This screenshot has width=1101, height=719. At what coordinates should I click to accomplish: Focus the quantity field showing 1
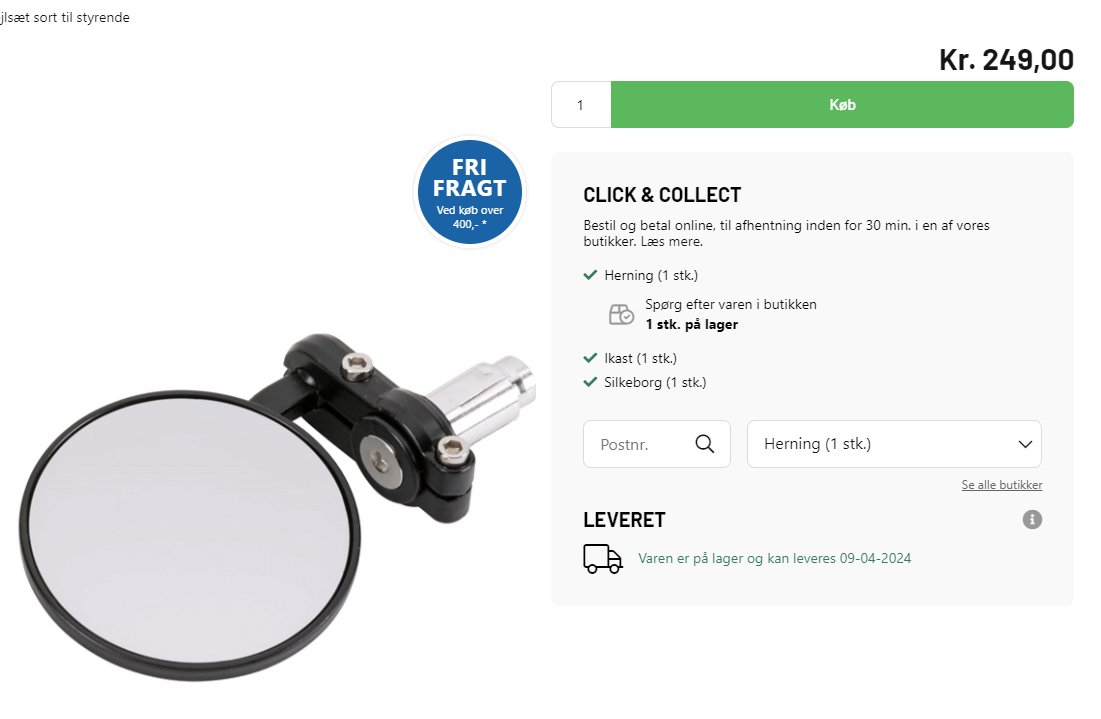(x=581, y=105)
